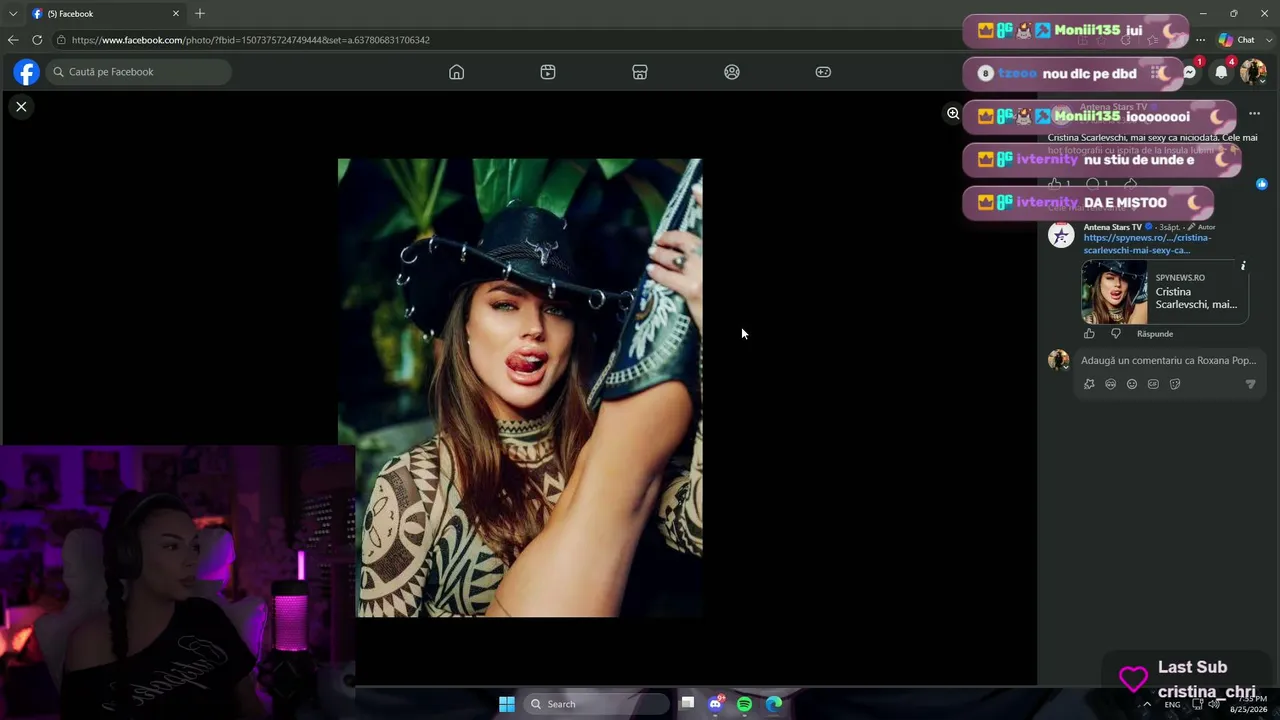Open the Windows Start menu
1280x720 pixels.
[x=507, y=704]
